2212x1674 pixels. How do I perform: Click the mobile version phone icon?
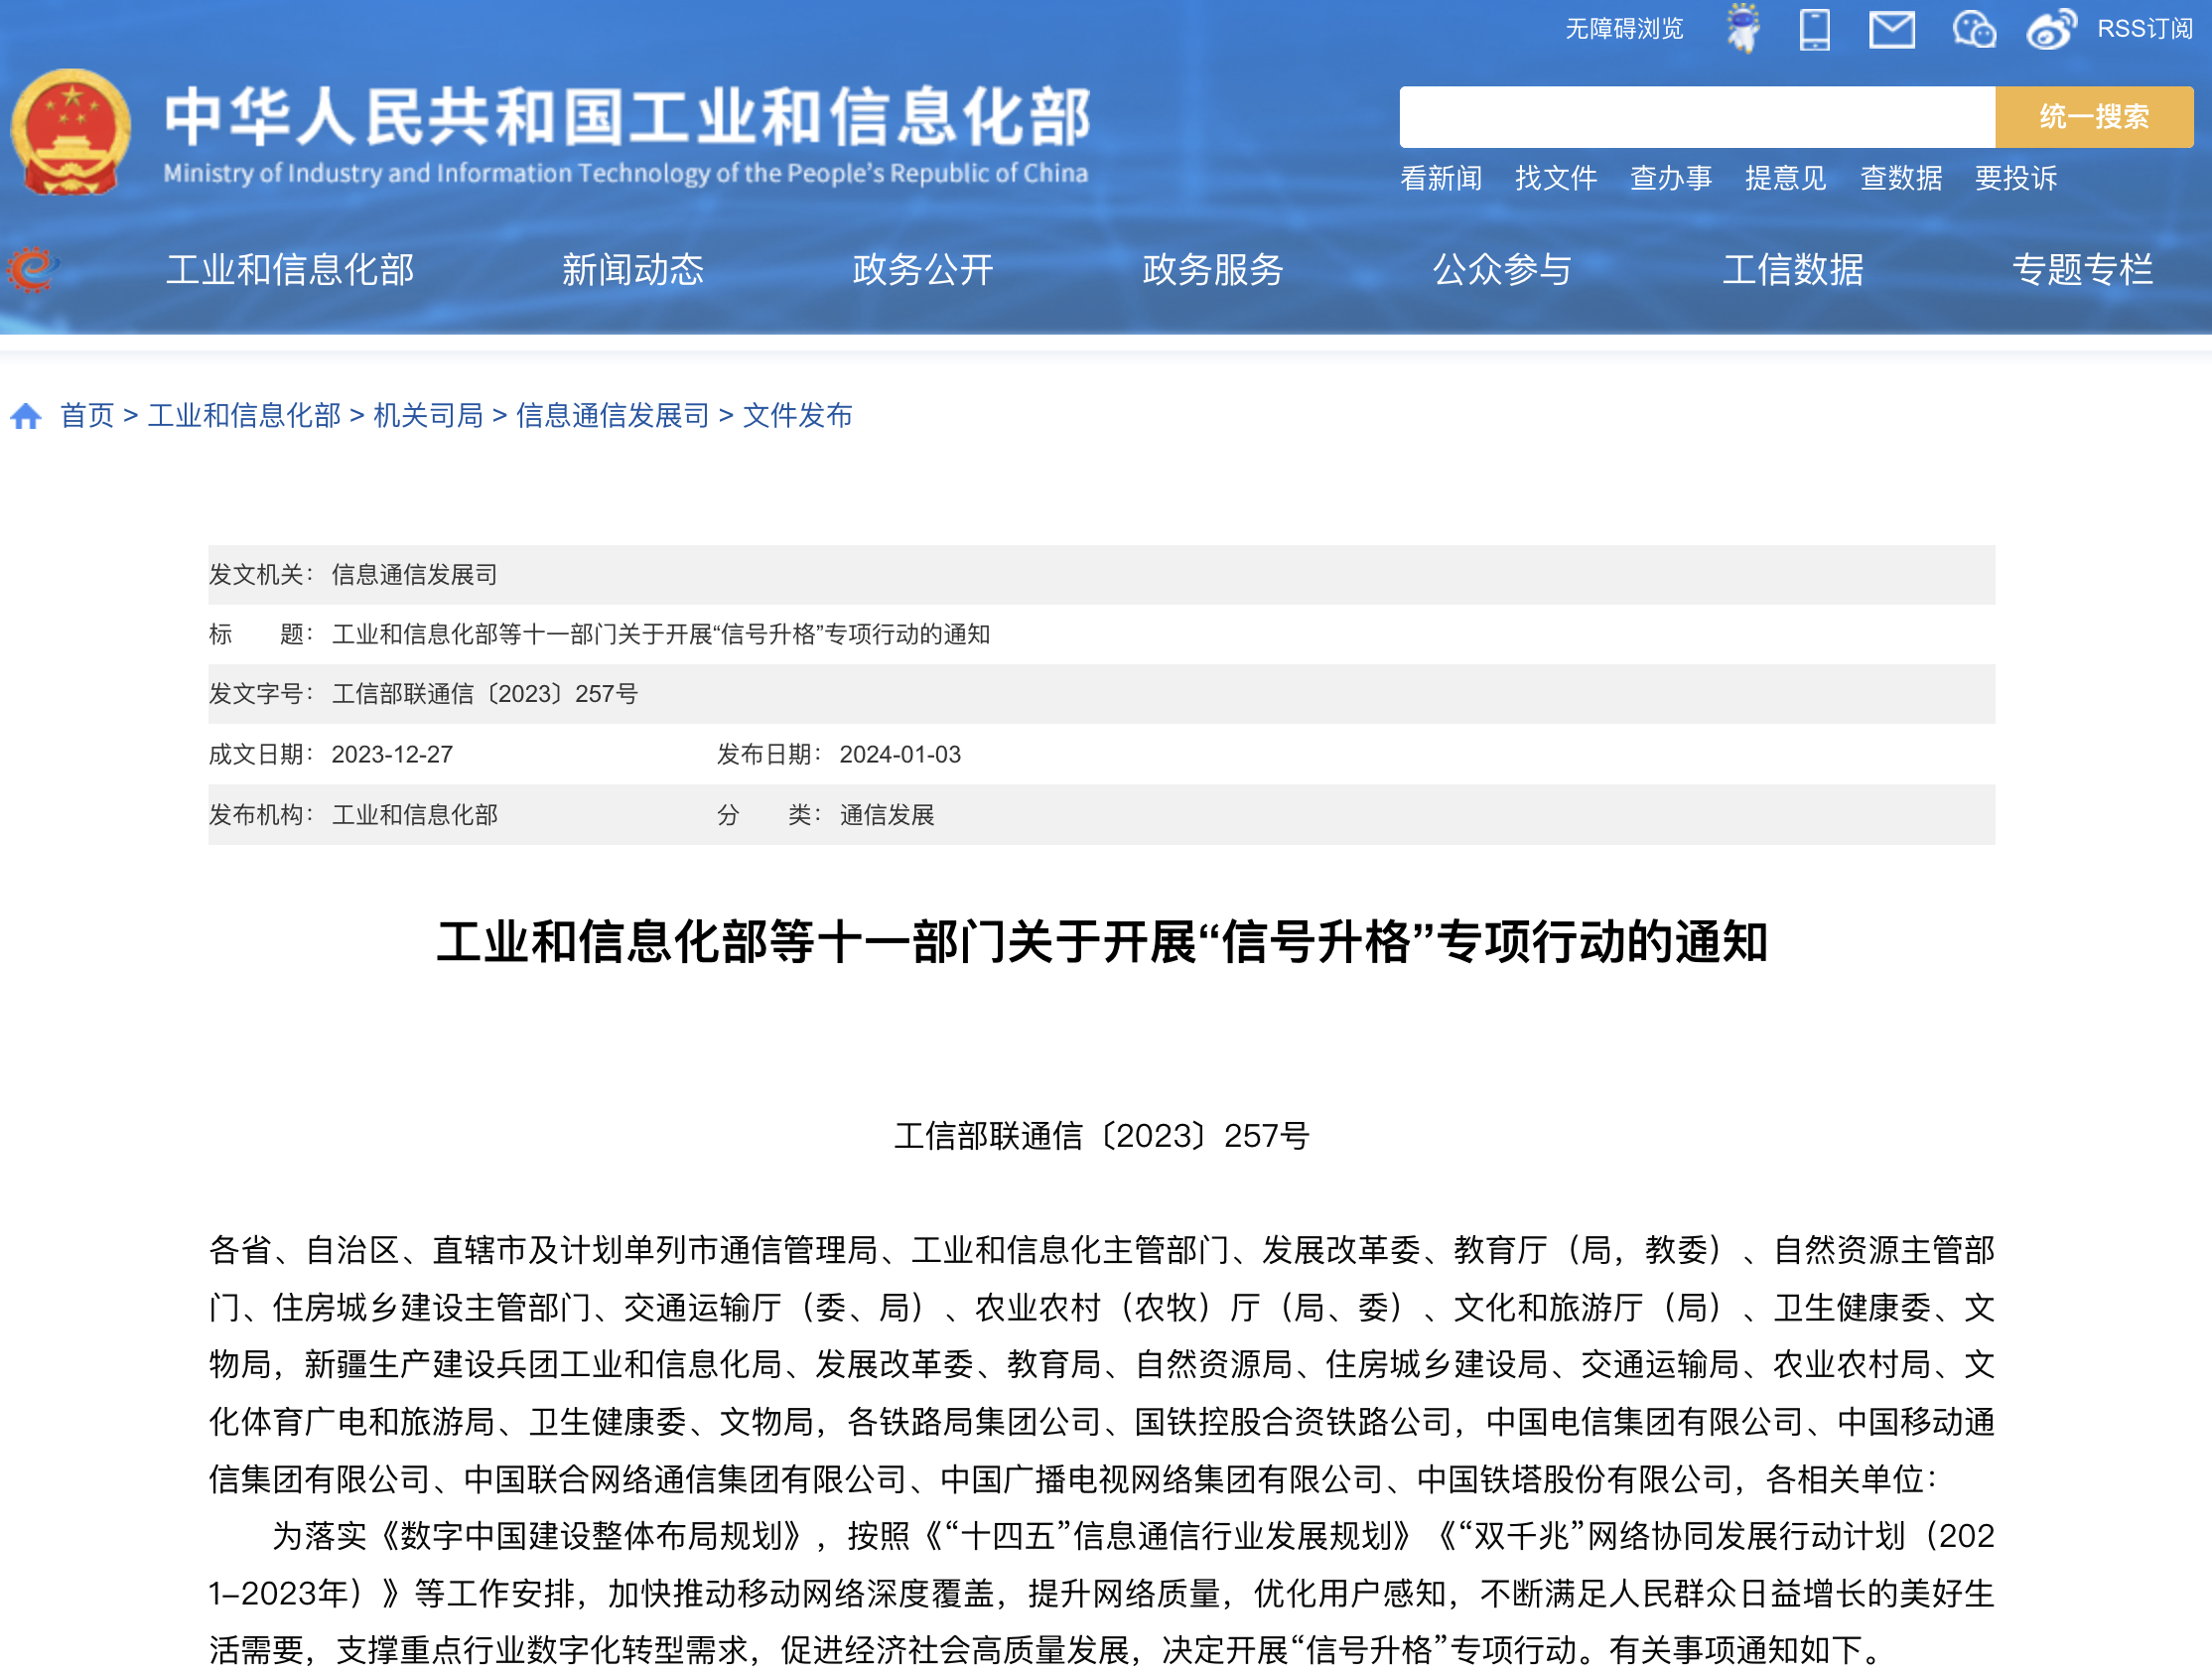point(1813,29)
